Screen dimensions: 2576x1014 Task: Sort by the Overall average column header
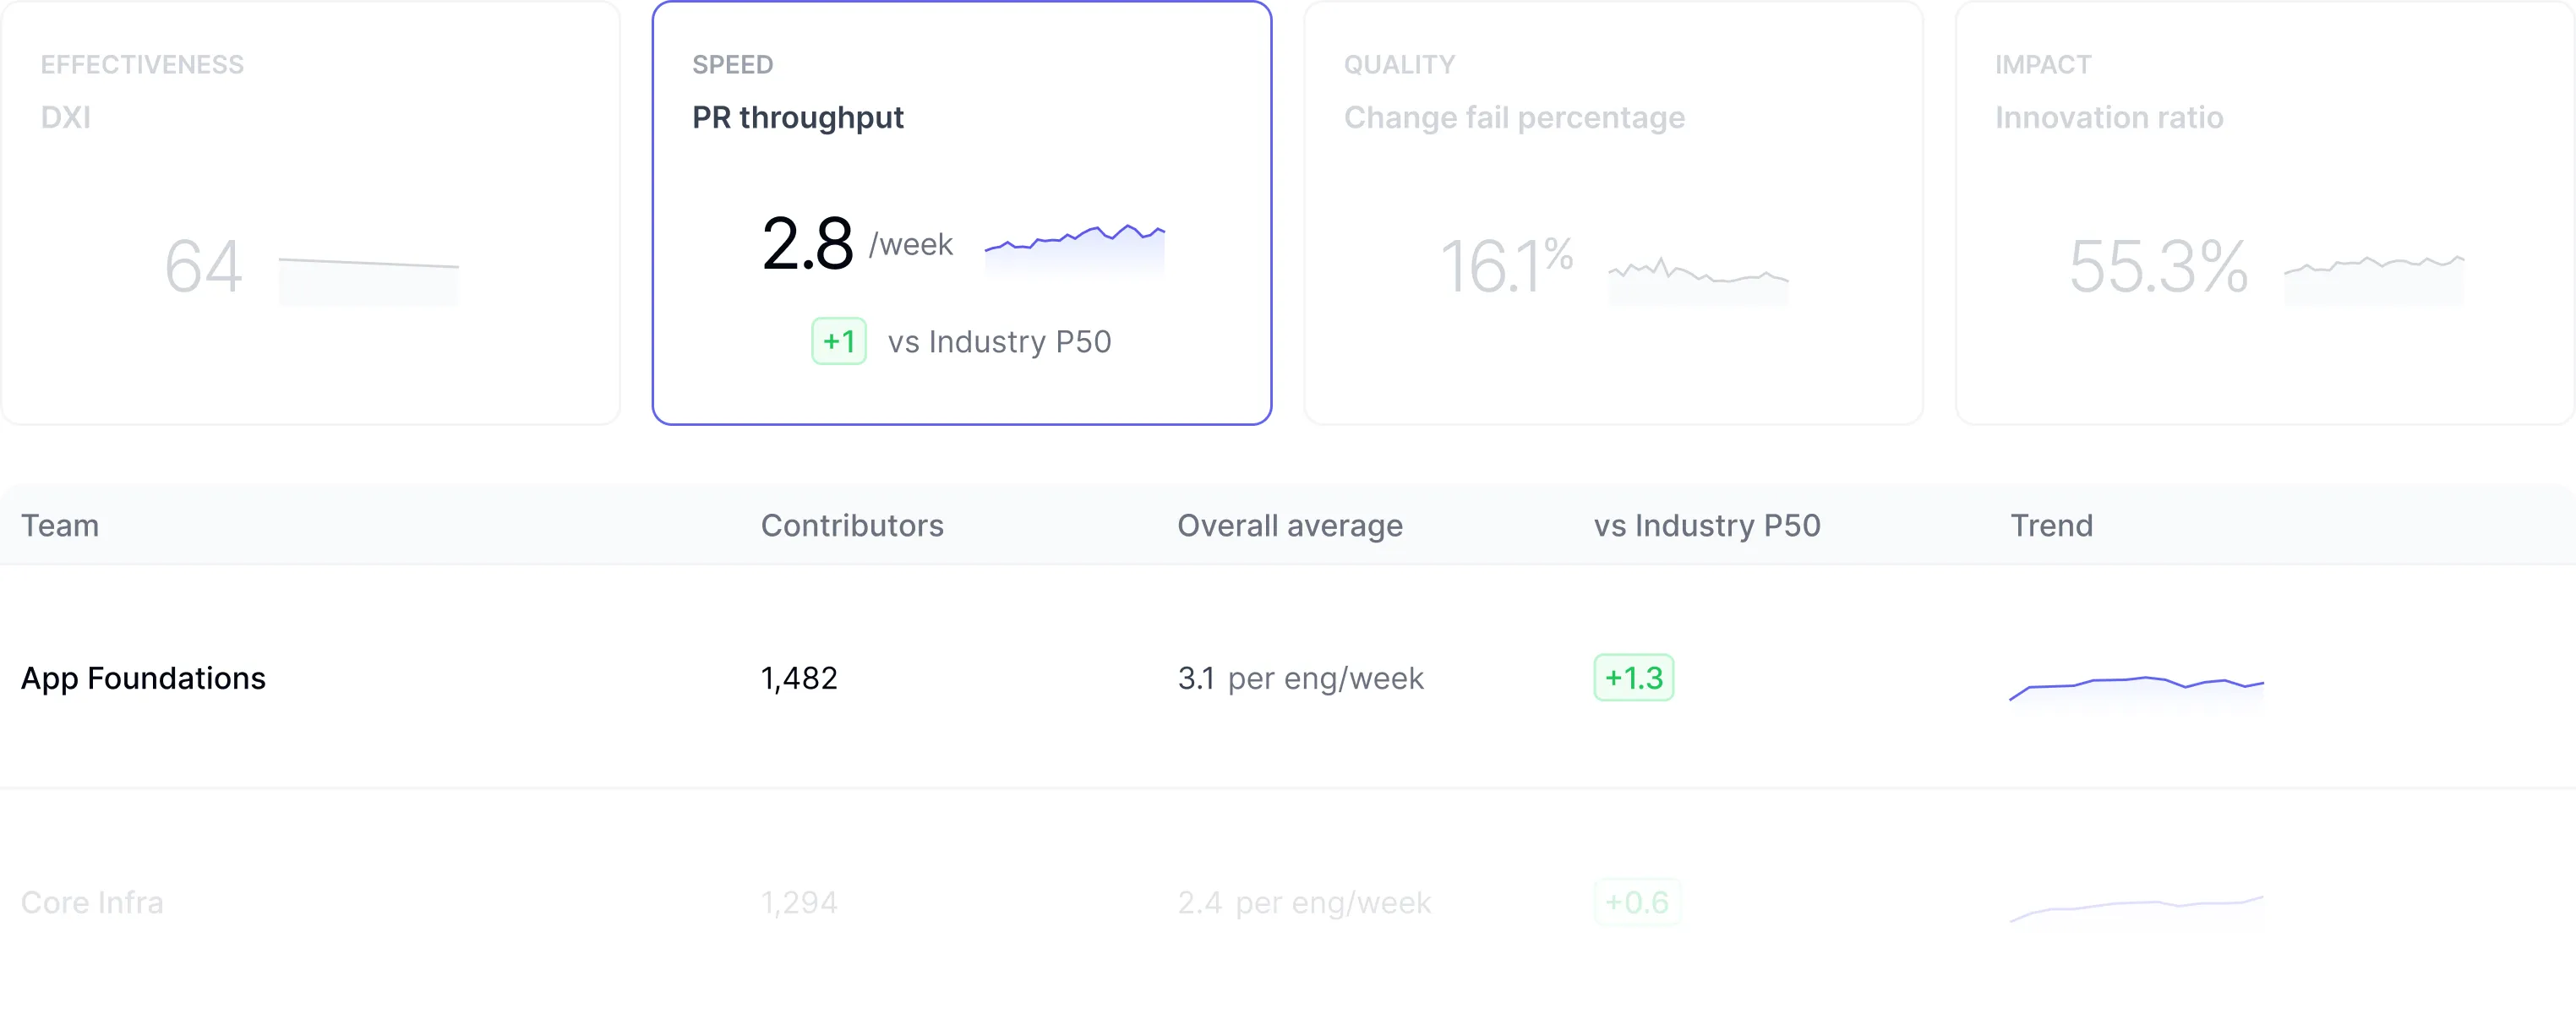pyautogui.click(x=1290, y=525)
